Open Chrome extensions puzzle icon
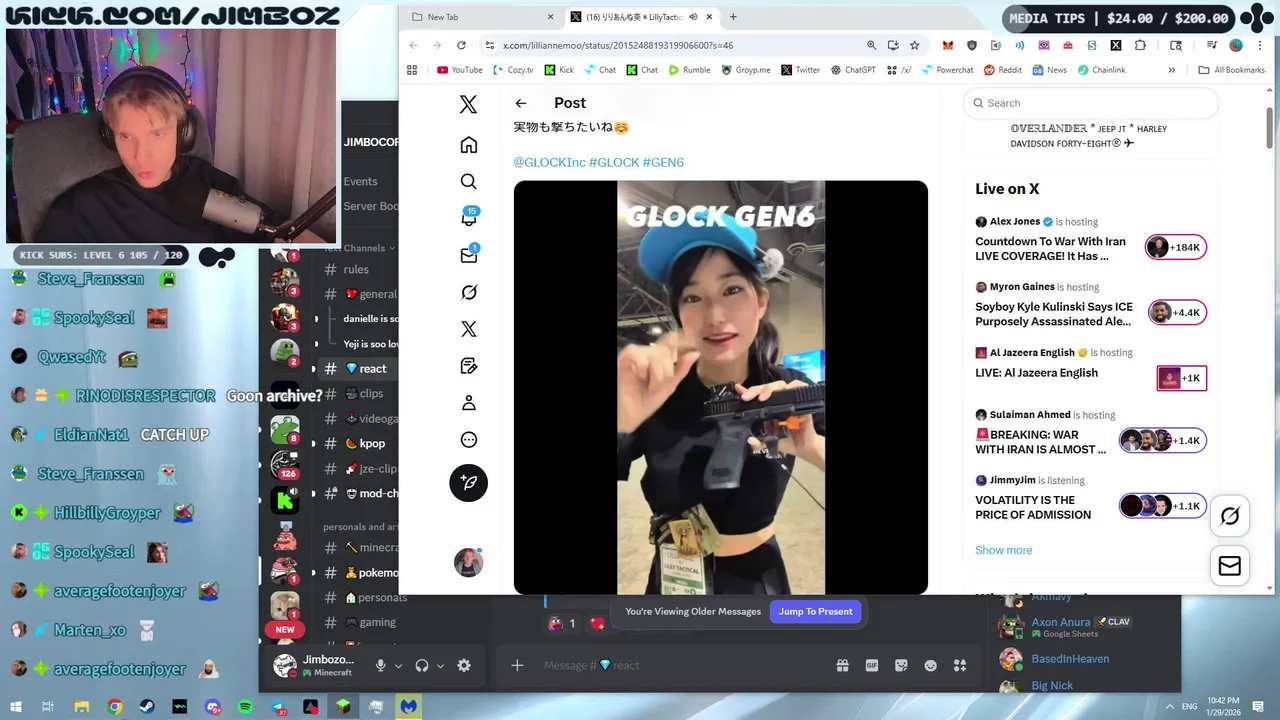Screen dimensions: 1280x720 tap(1140, 45)
